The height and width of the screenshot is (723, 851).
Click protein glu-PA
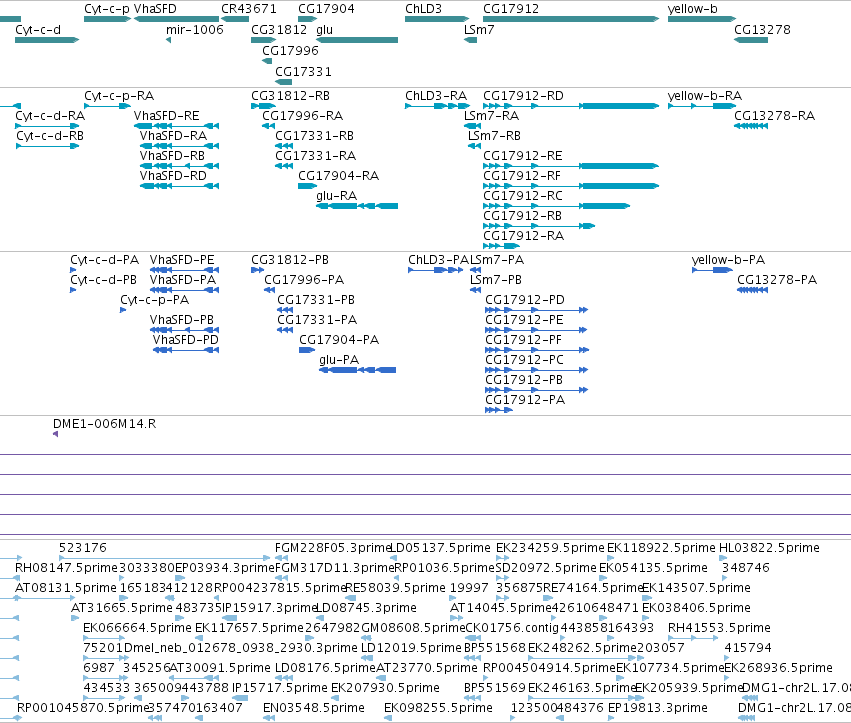[339, 360]
